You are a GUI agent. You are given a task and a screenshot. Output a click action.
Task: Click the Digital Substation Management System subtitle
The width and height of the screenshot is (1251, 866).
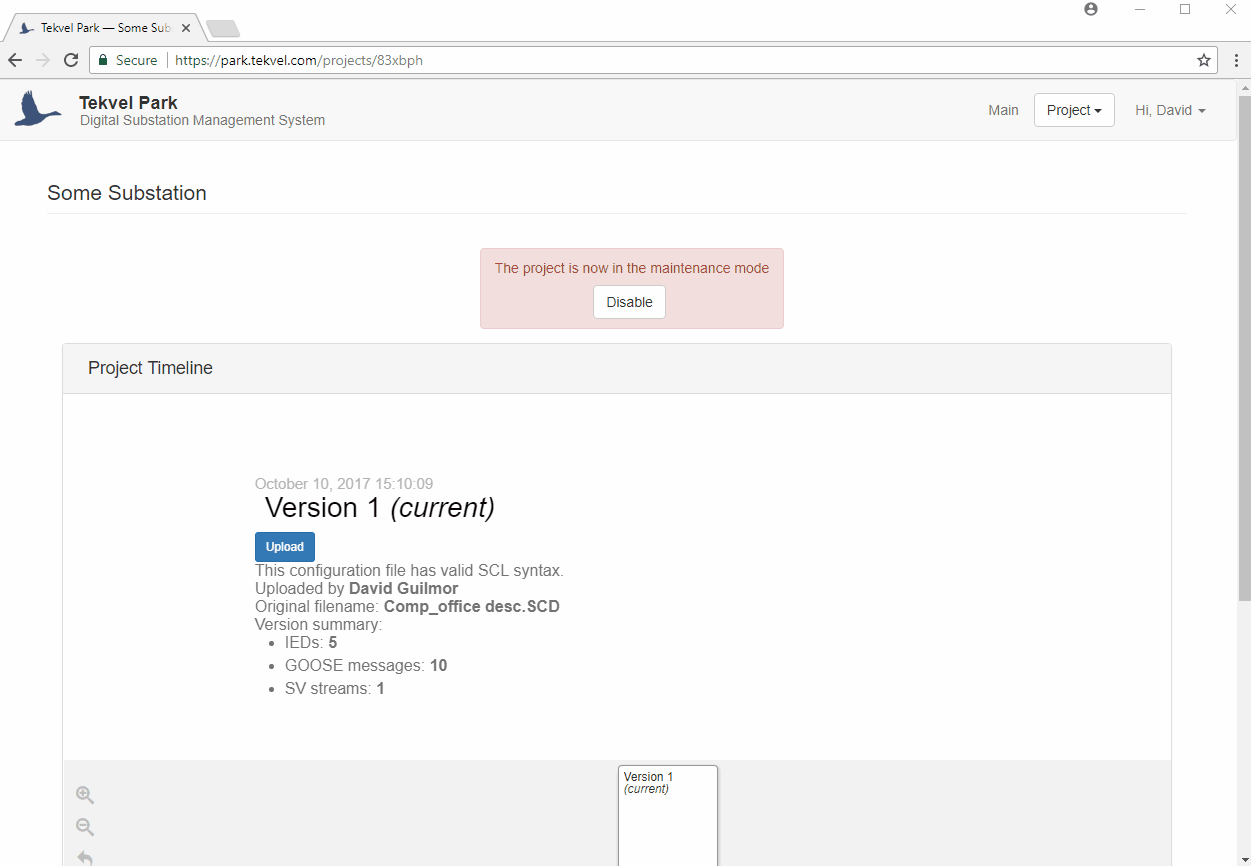tap(202, 120)
